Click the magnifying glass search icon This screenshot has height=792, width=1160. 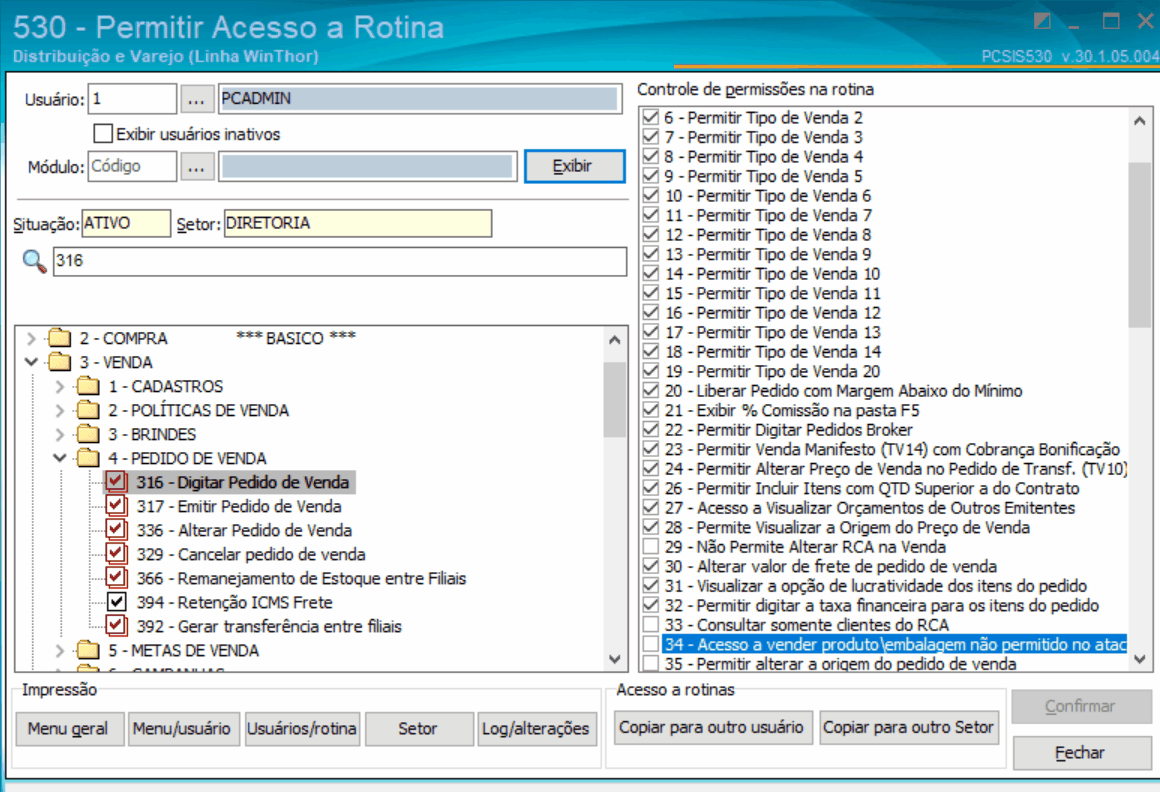click(x=34, y=261)
